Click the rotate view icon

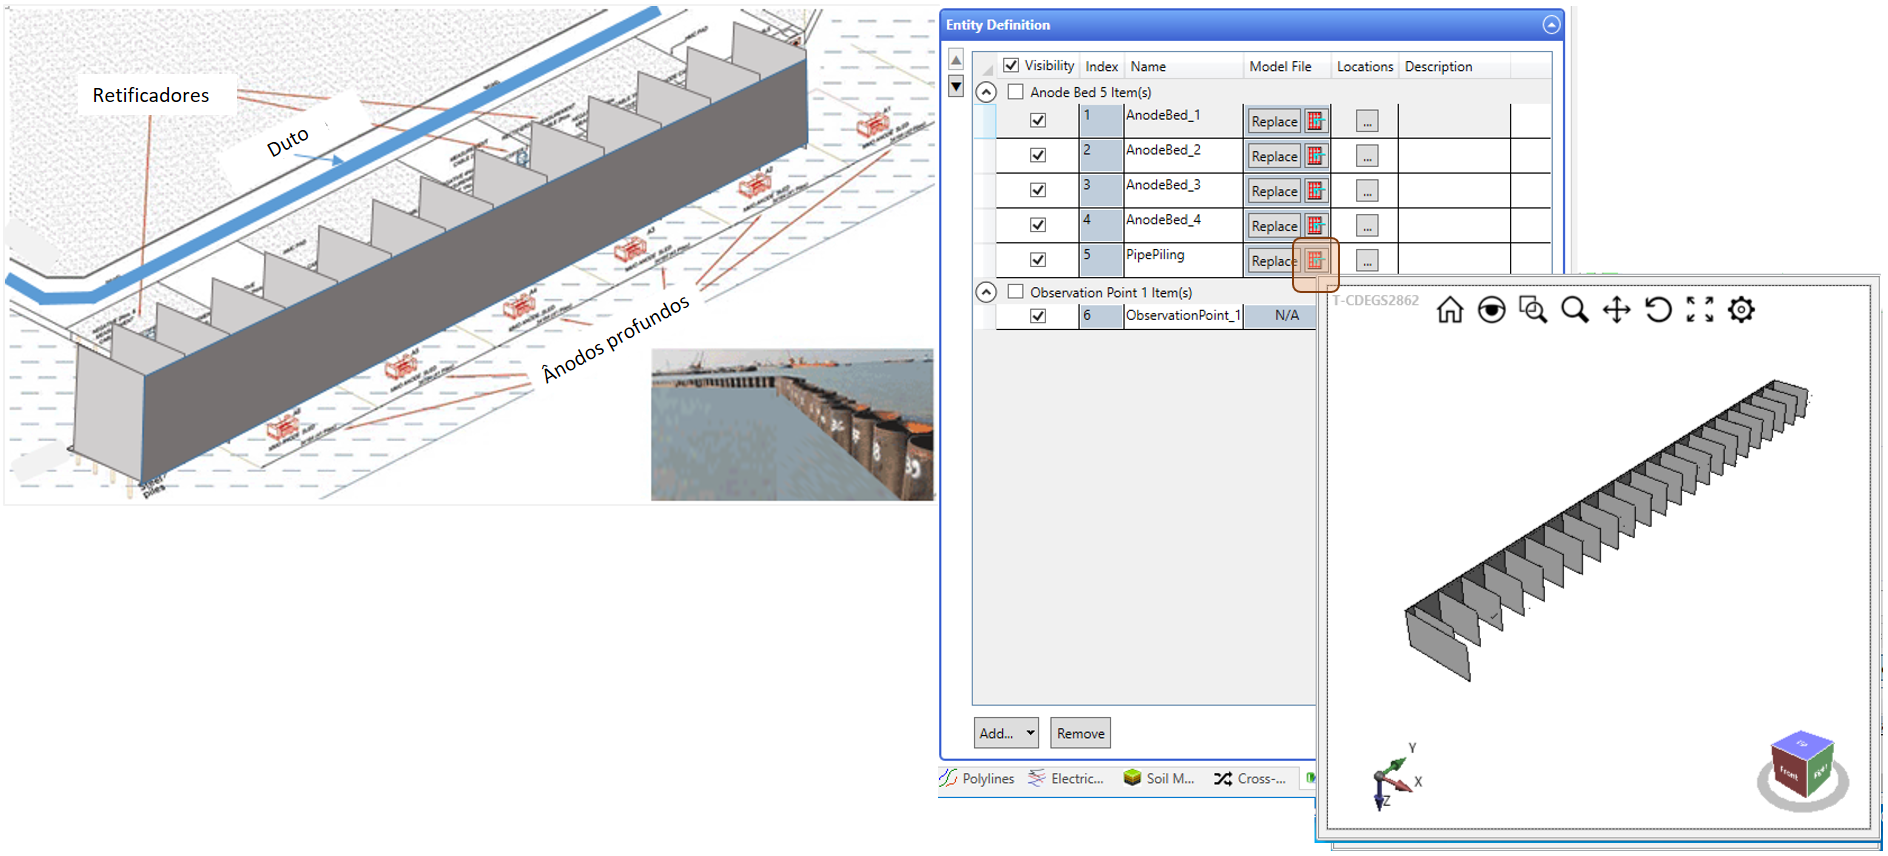tap(1658, 311)
